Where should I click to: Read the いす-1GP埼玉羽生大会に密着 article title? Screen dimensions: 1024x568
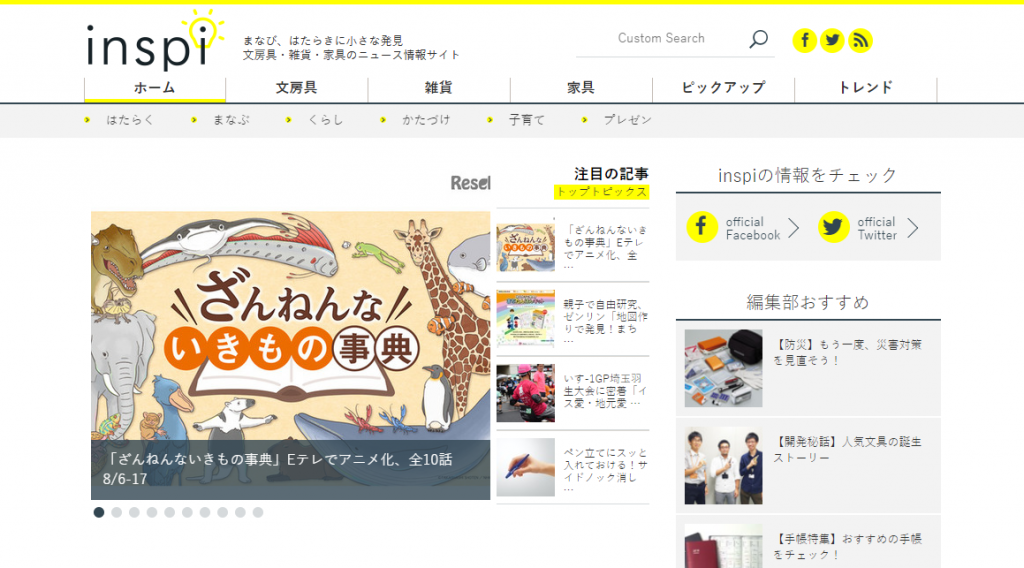point(605,391)
